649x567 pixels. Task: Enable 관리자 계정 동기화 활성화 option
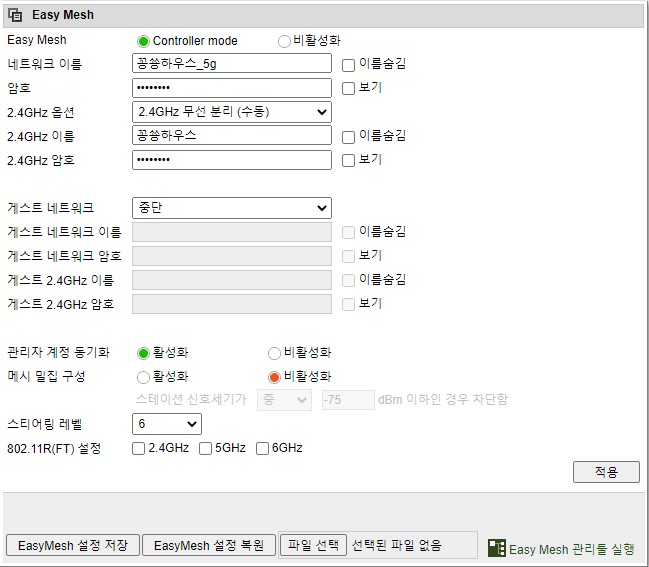143,353
